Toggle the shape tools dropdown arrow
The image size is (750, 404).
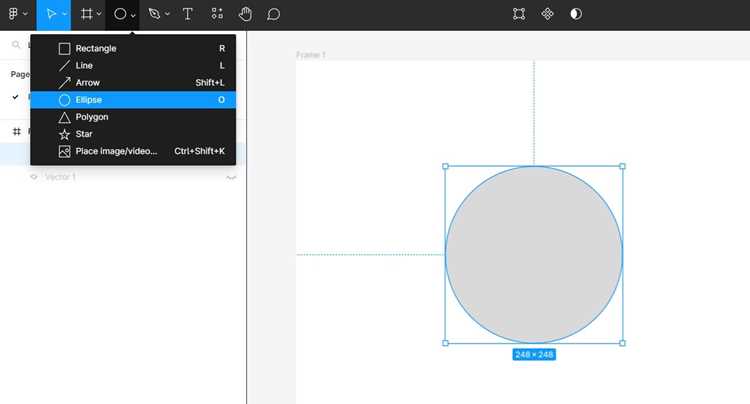tap(133, 15)
